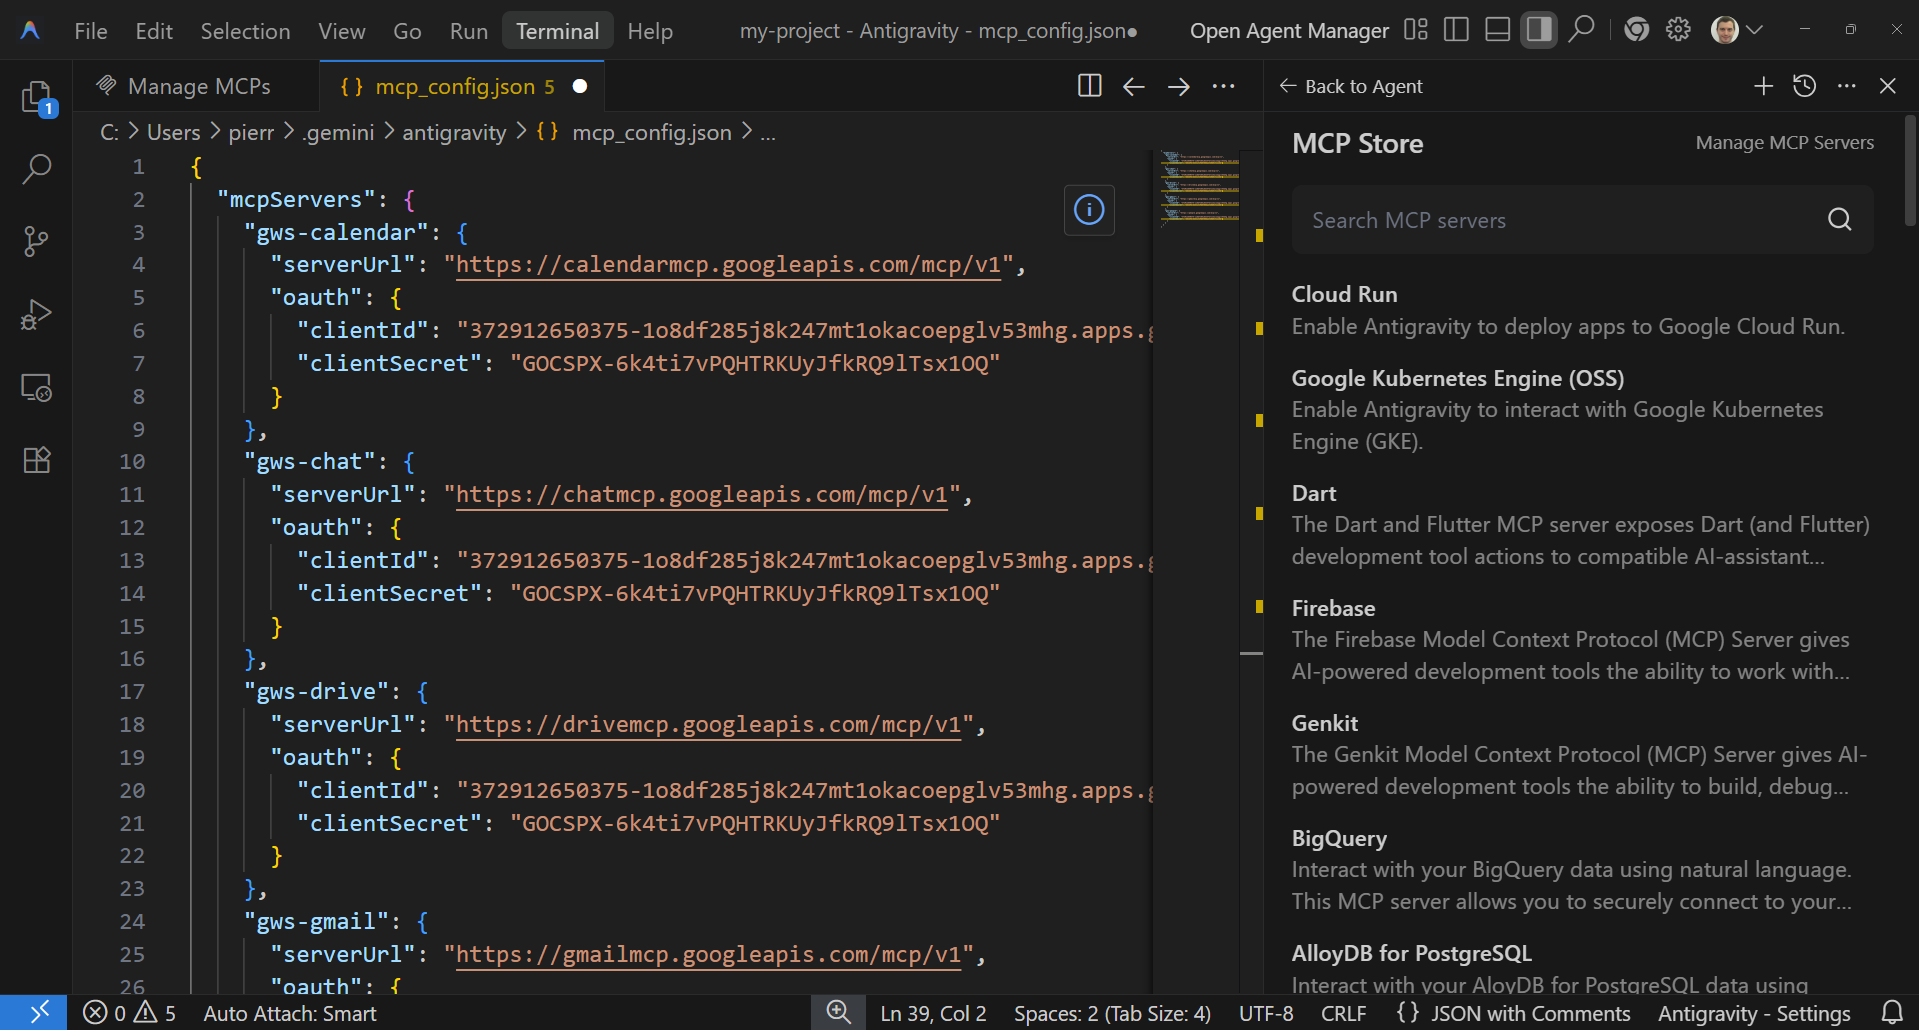Open notifications bell

(1892, 1013)
